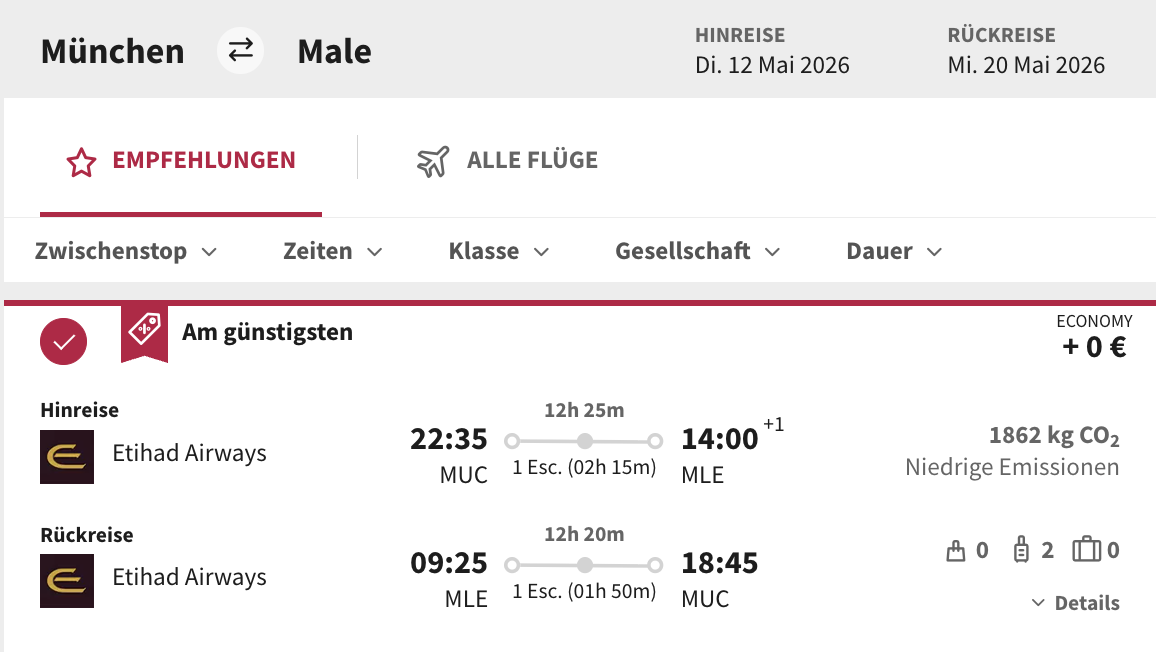
Task: Click the cabin trolley icon showing 2
Action: (1023, 549)
